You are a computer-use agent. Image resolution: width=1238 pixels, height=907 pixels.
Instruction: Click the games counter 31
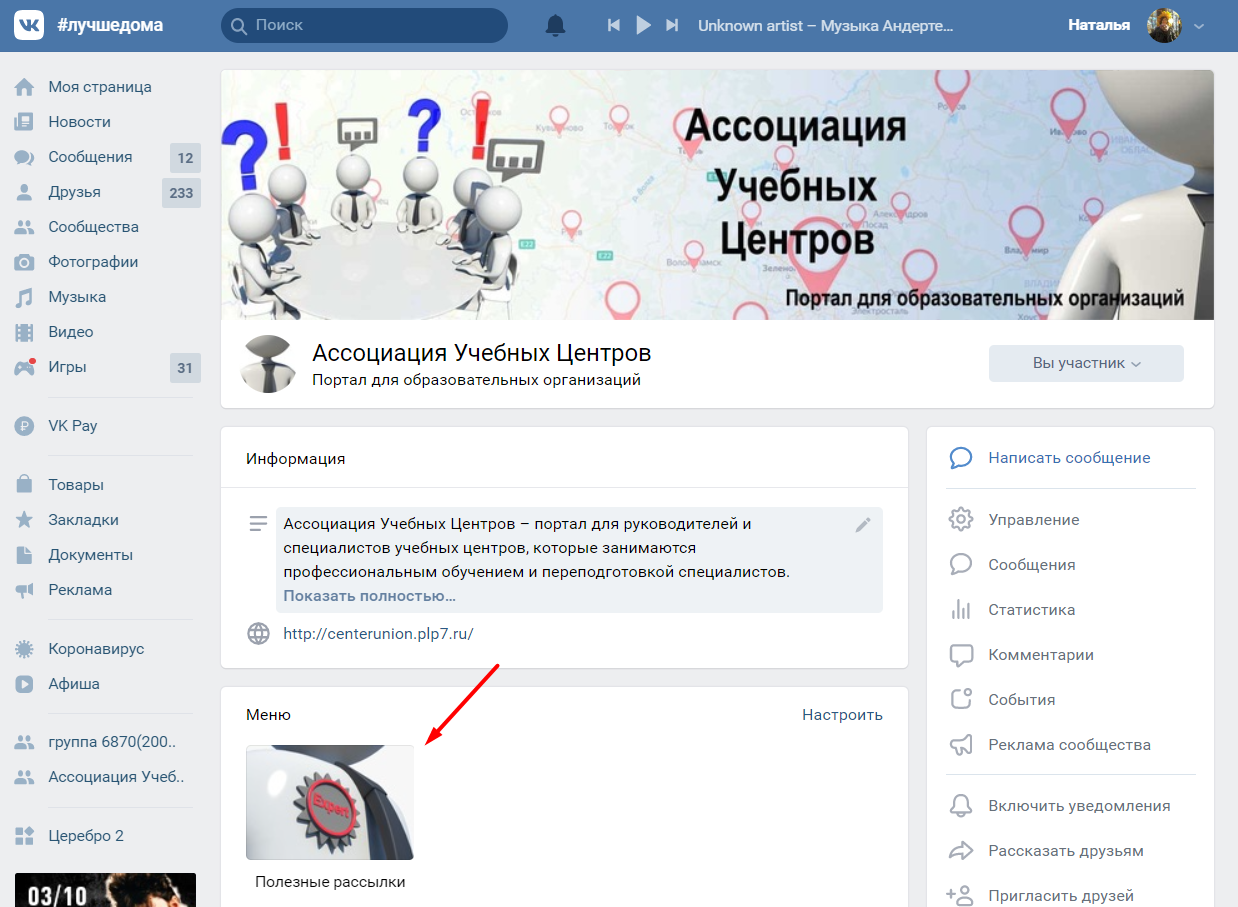pos(185,368)
